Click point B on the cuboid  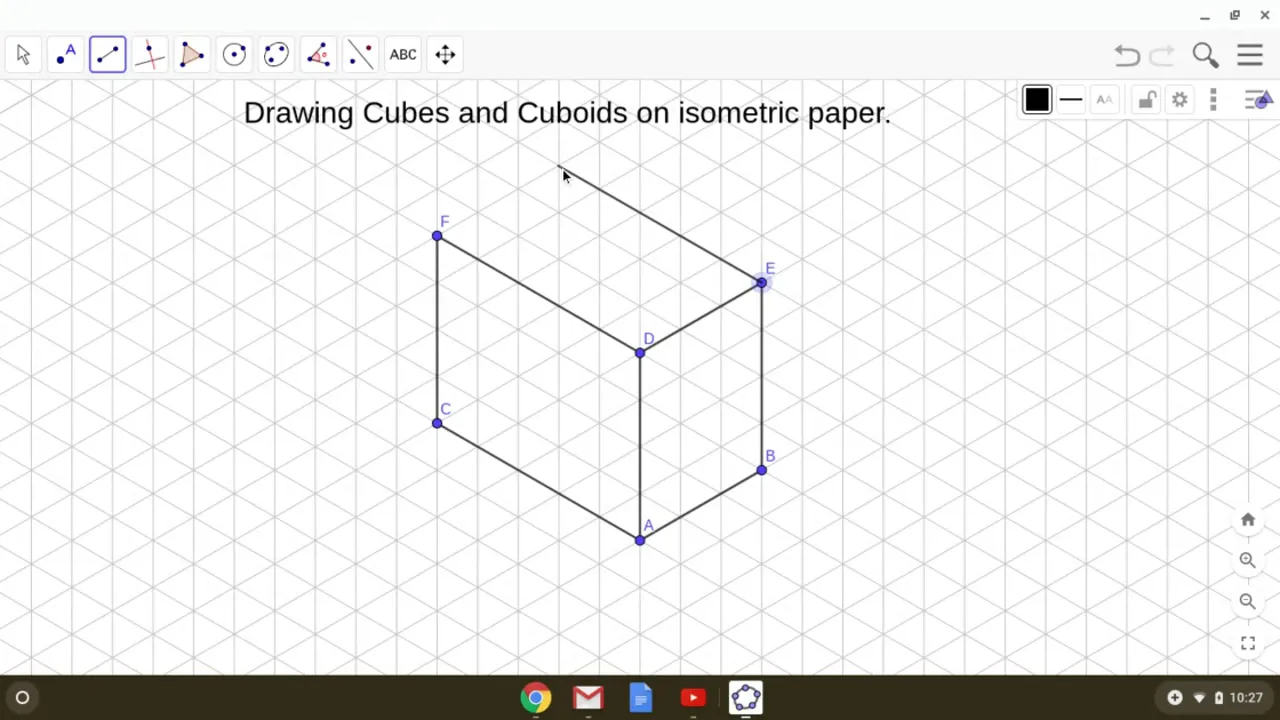(762, 470)
